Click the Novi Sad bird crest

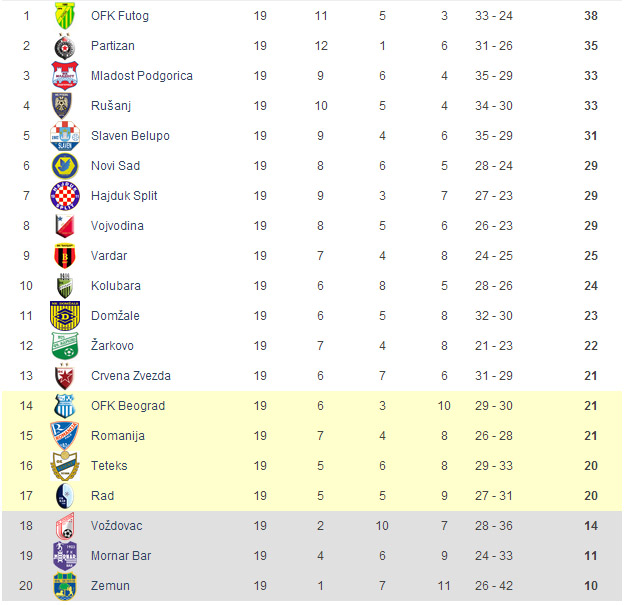pos(65,166)
